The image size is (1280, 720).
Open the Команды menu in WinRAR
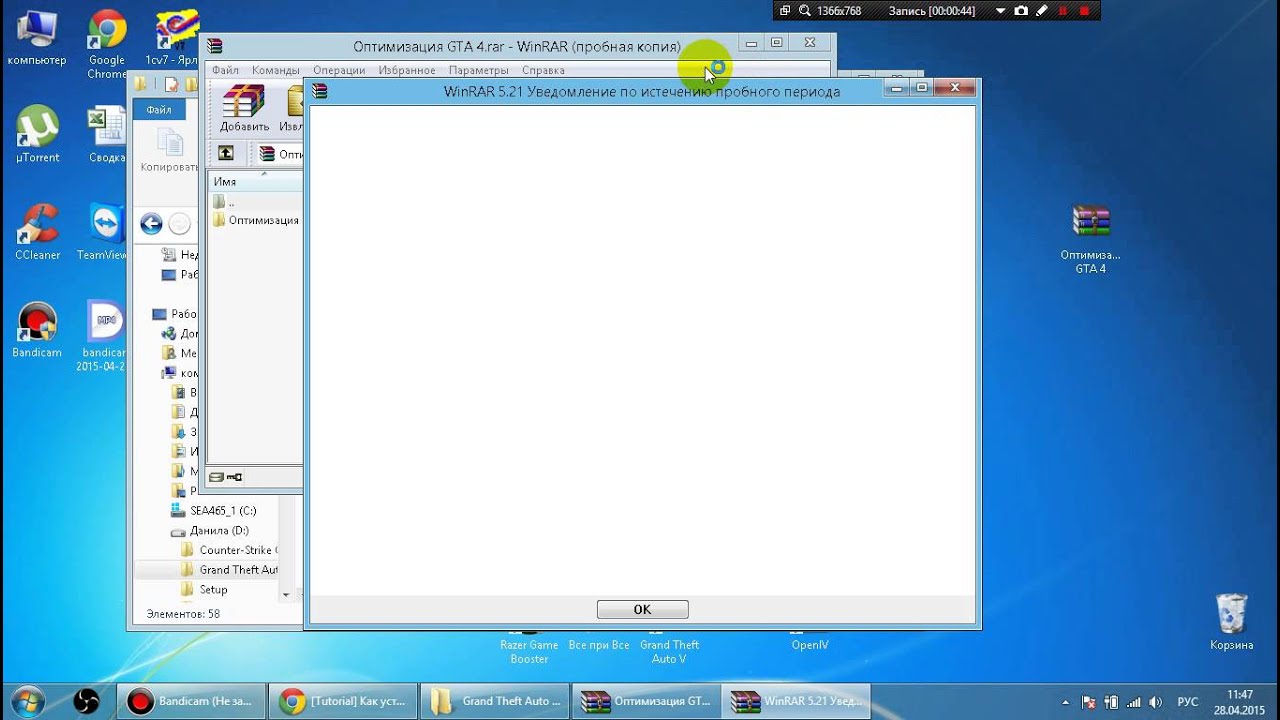[x=276, y=70]
